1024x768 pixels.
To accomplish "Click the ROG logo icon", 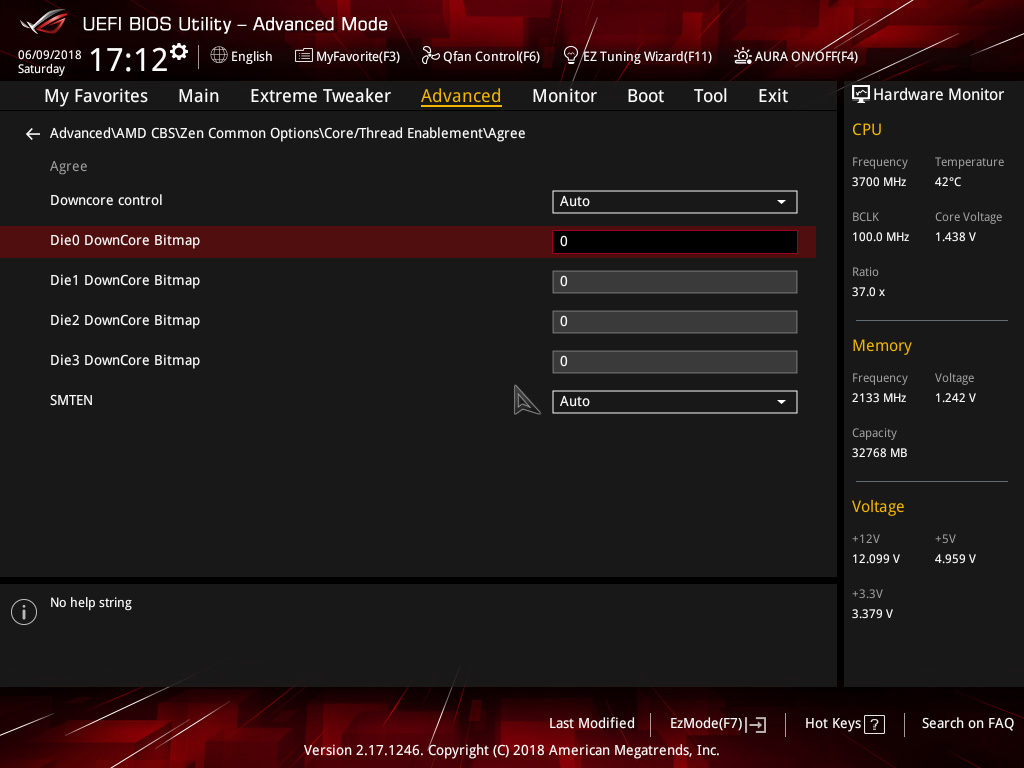I will (x=43, y=23).
